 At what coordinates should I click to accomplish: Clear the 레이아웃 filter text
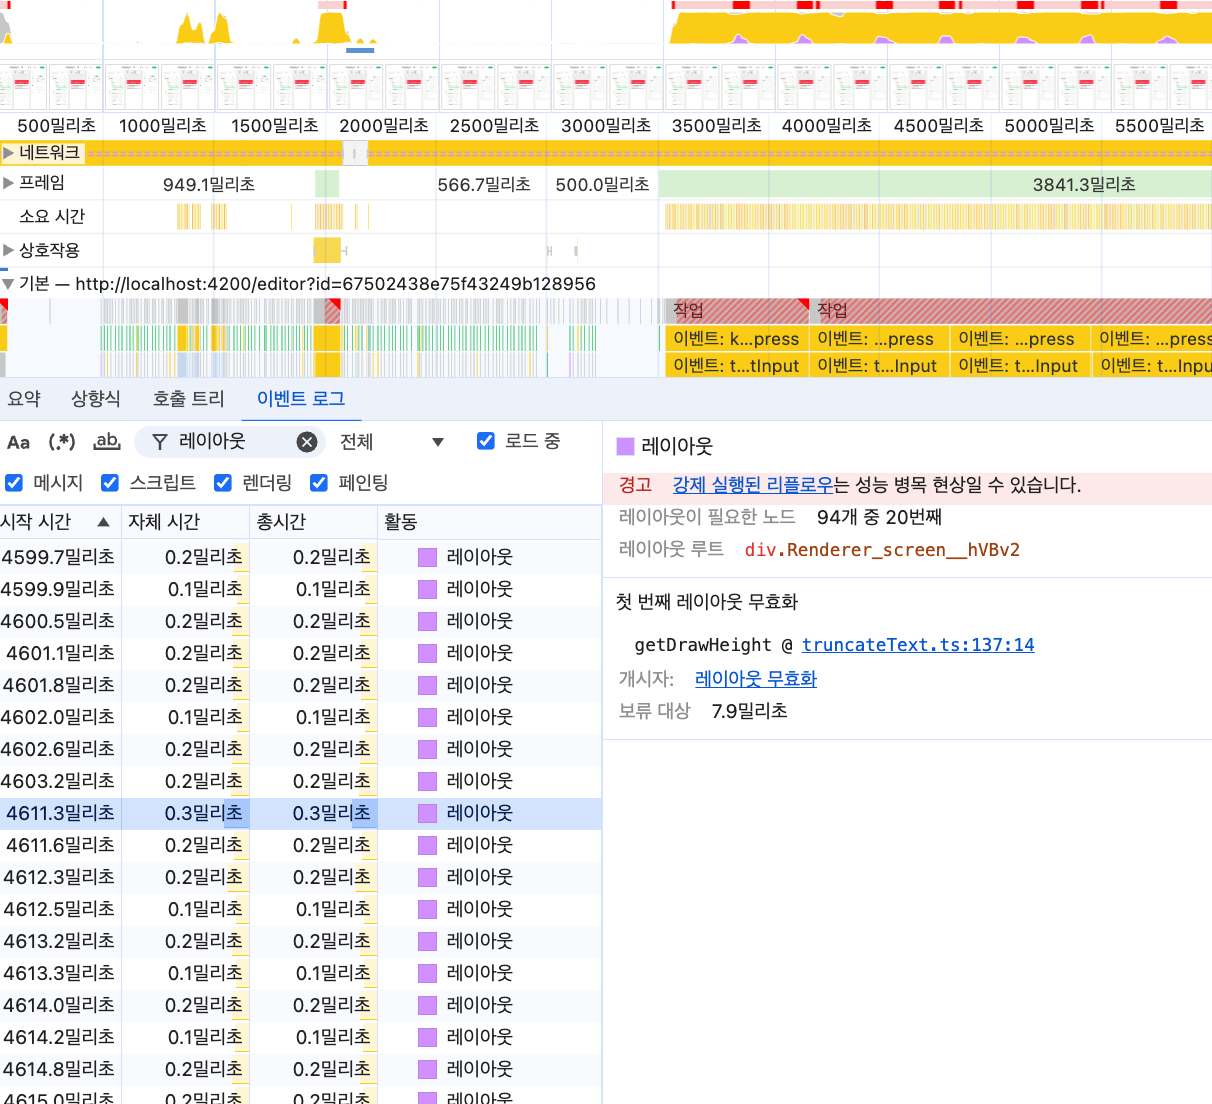coord(307,442)
